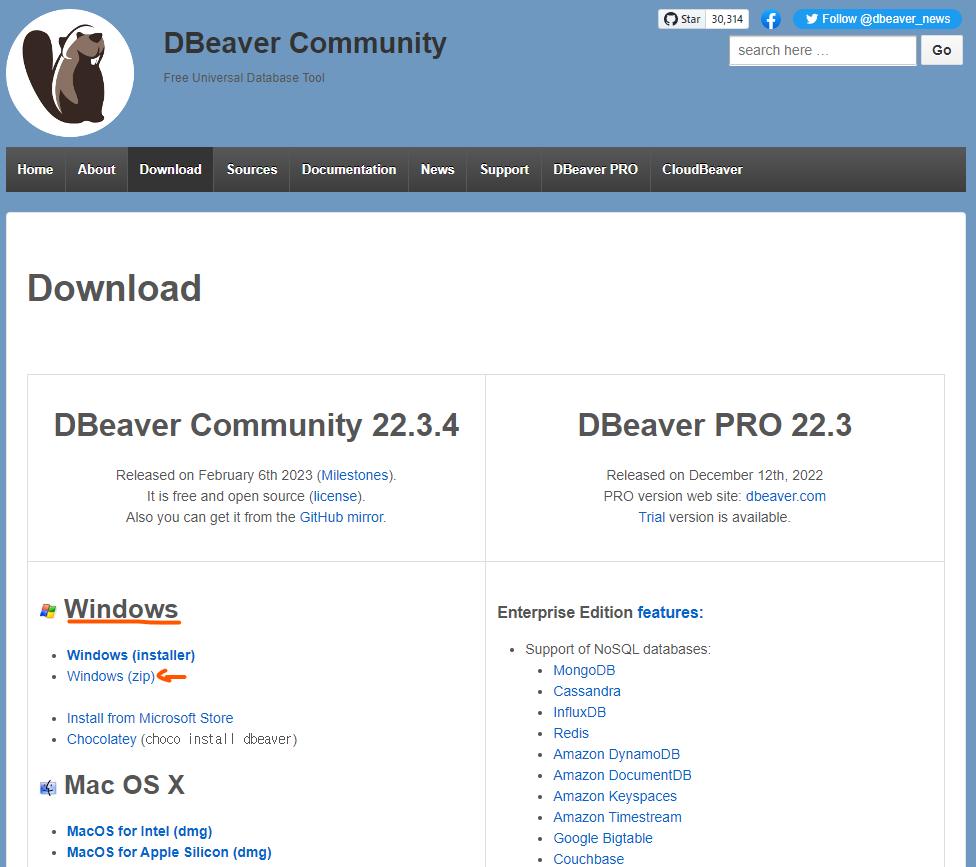976x867 pixels.
Task: Select the Download menu item
Action: click(171, 169)
